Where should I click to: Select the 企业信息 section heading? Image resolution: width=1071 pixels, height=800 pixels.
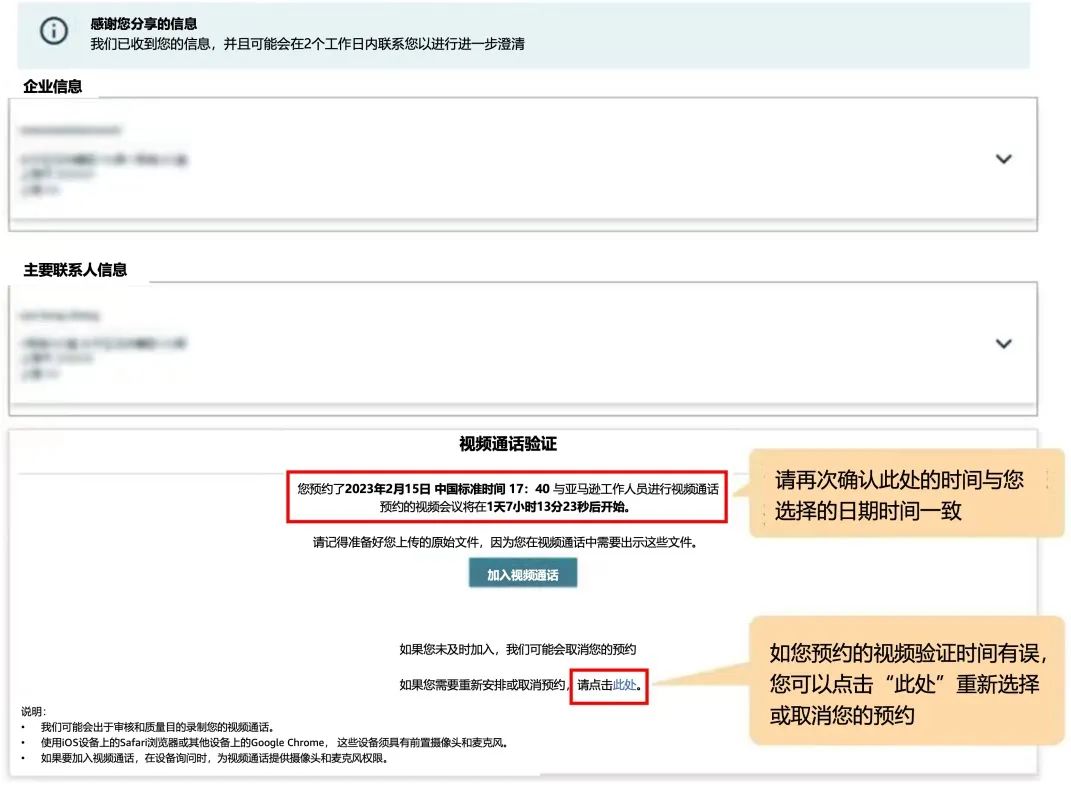pyautogui.click(x=53, y=87)
